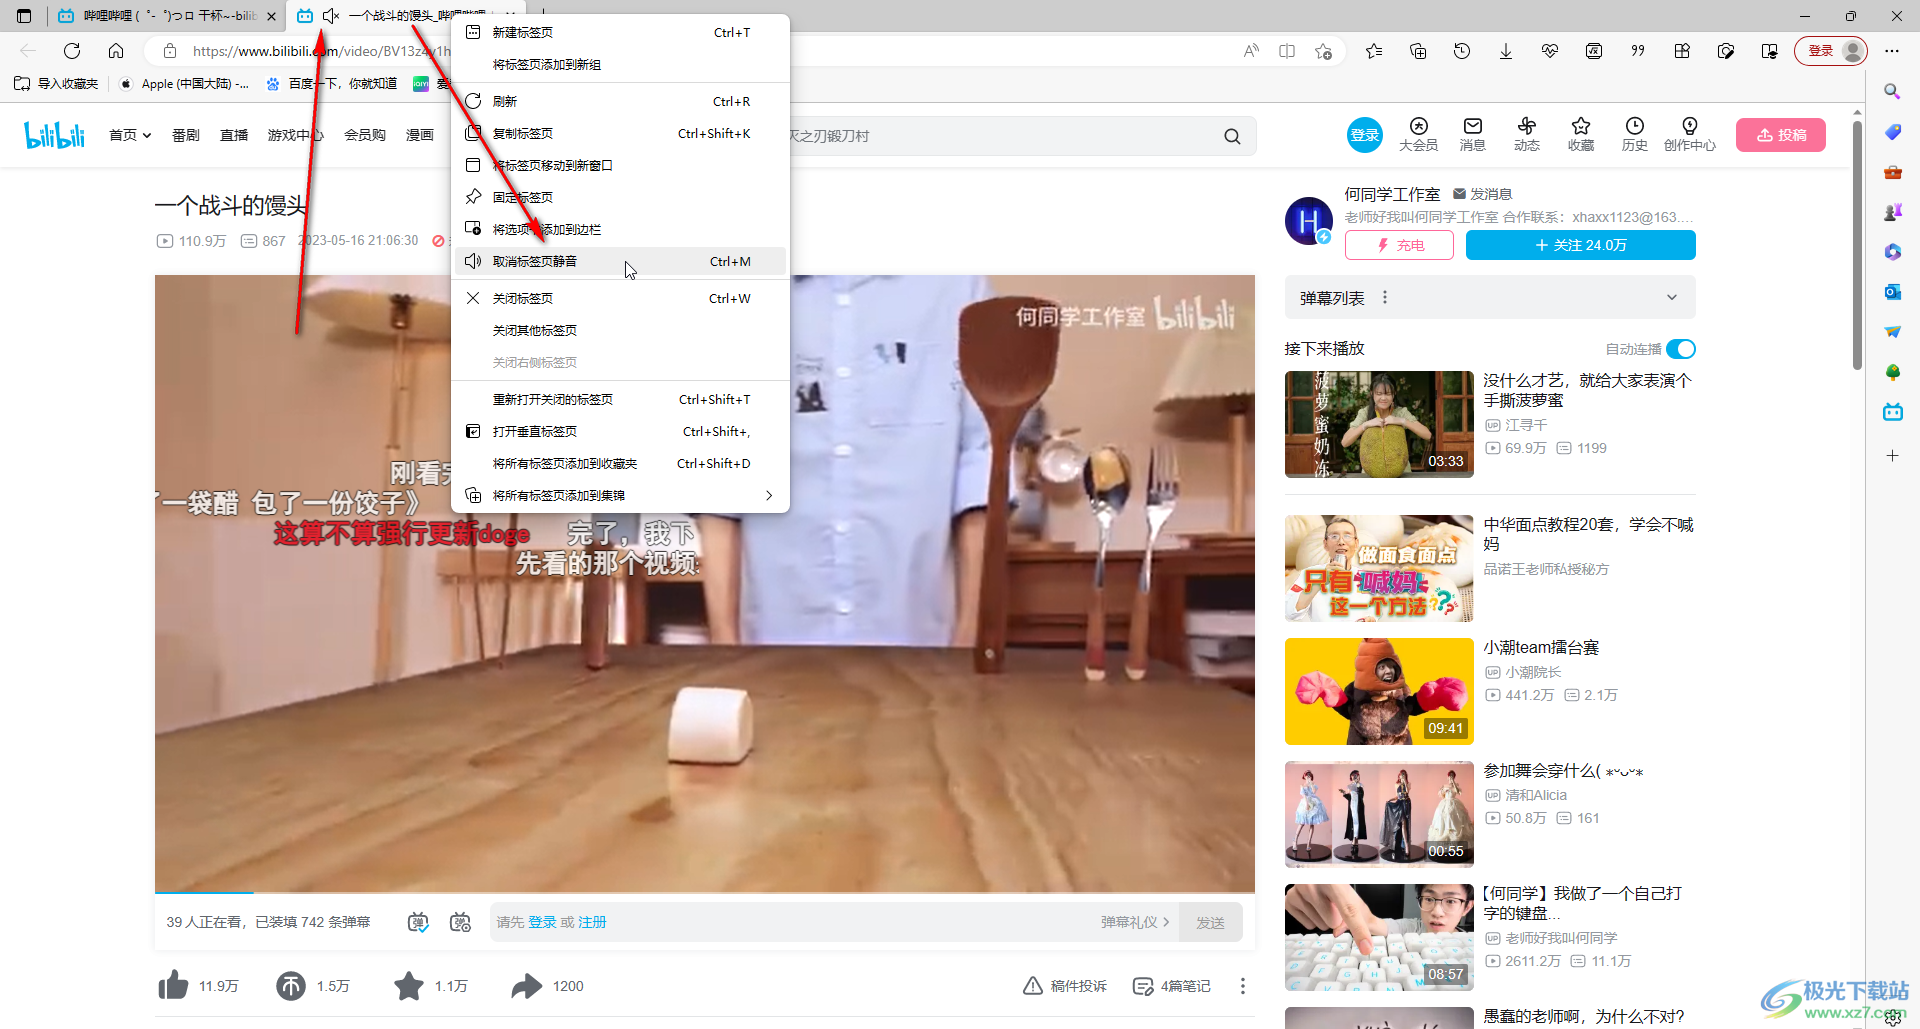Give coins using the 币 icon
Screen dimensions: 1920x1029
click(x=291, y=986)
